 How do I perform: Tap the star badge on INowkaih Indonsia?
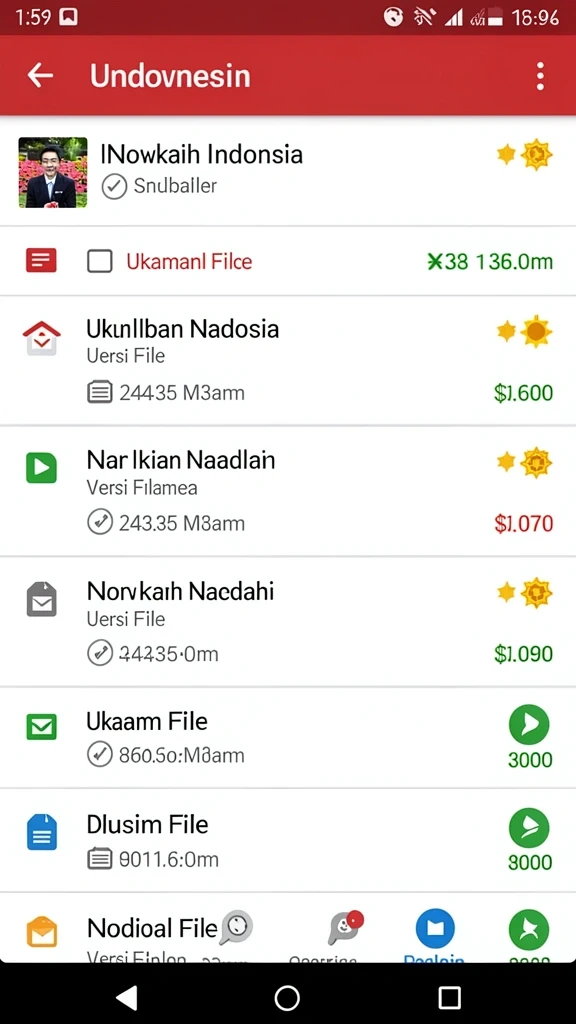pos(525,155)
